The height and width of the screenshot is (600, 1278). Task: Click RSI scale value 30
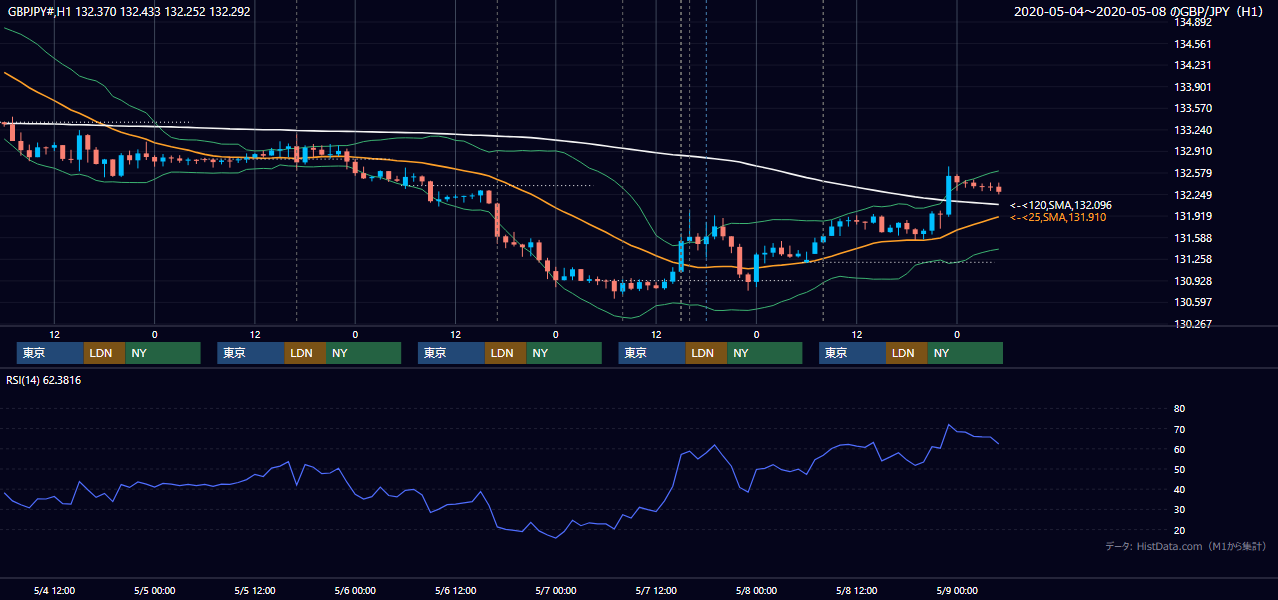click(x=1180, y=510)
